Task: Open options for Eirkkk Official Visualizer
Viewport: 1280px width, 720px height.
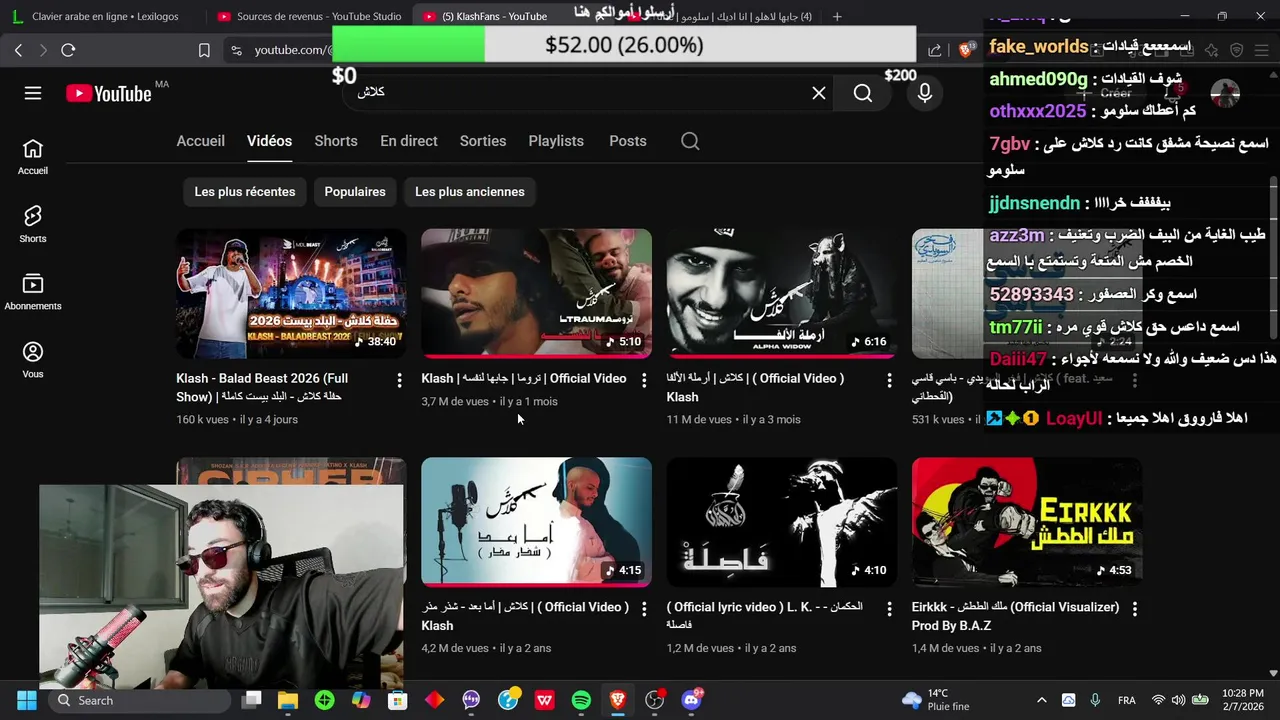Action: point(1134,608)
